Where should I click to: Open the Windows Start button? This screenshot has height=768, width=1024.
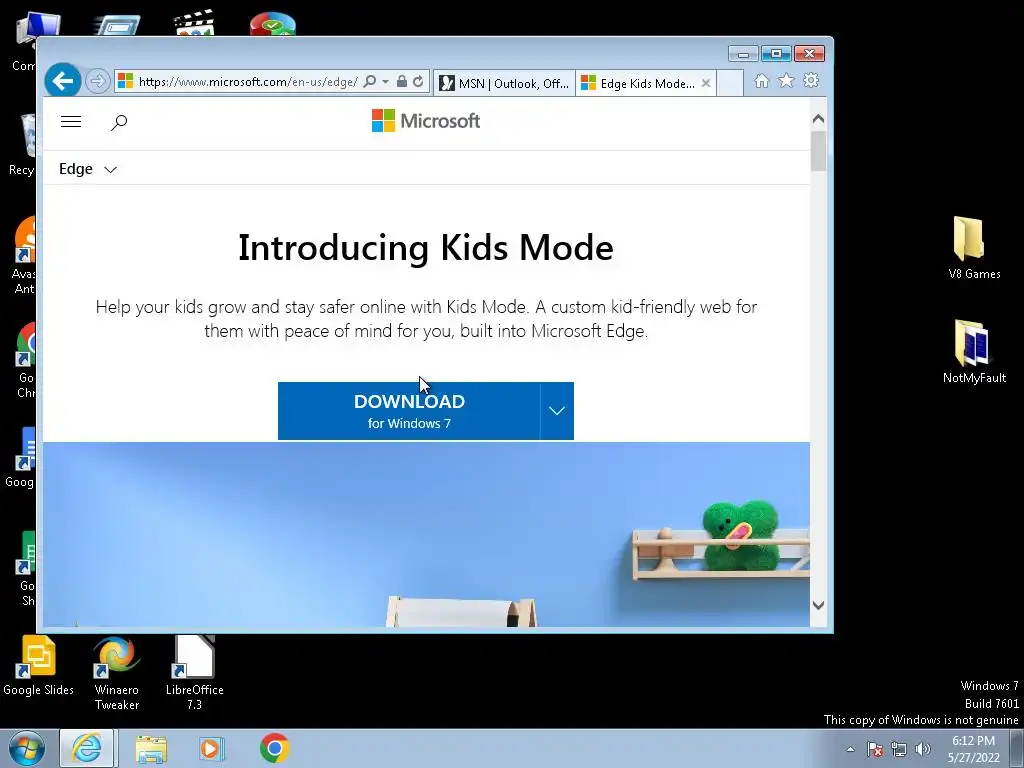click(x=26, y=748)
